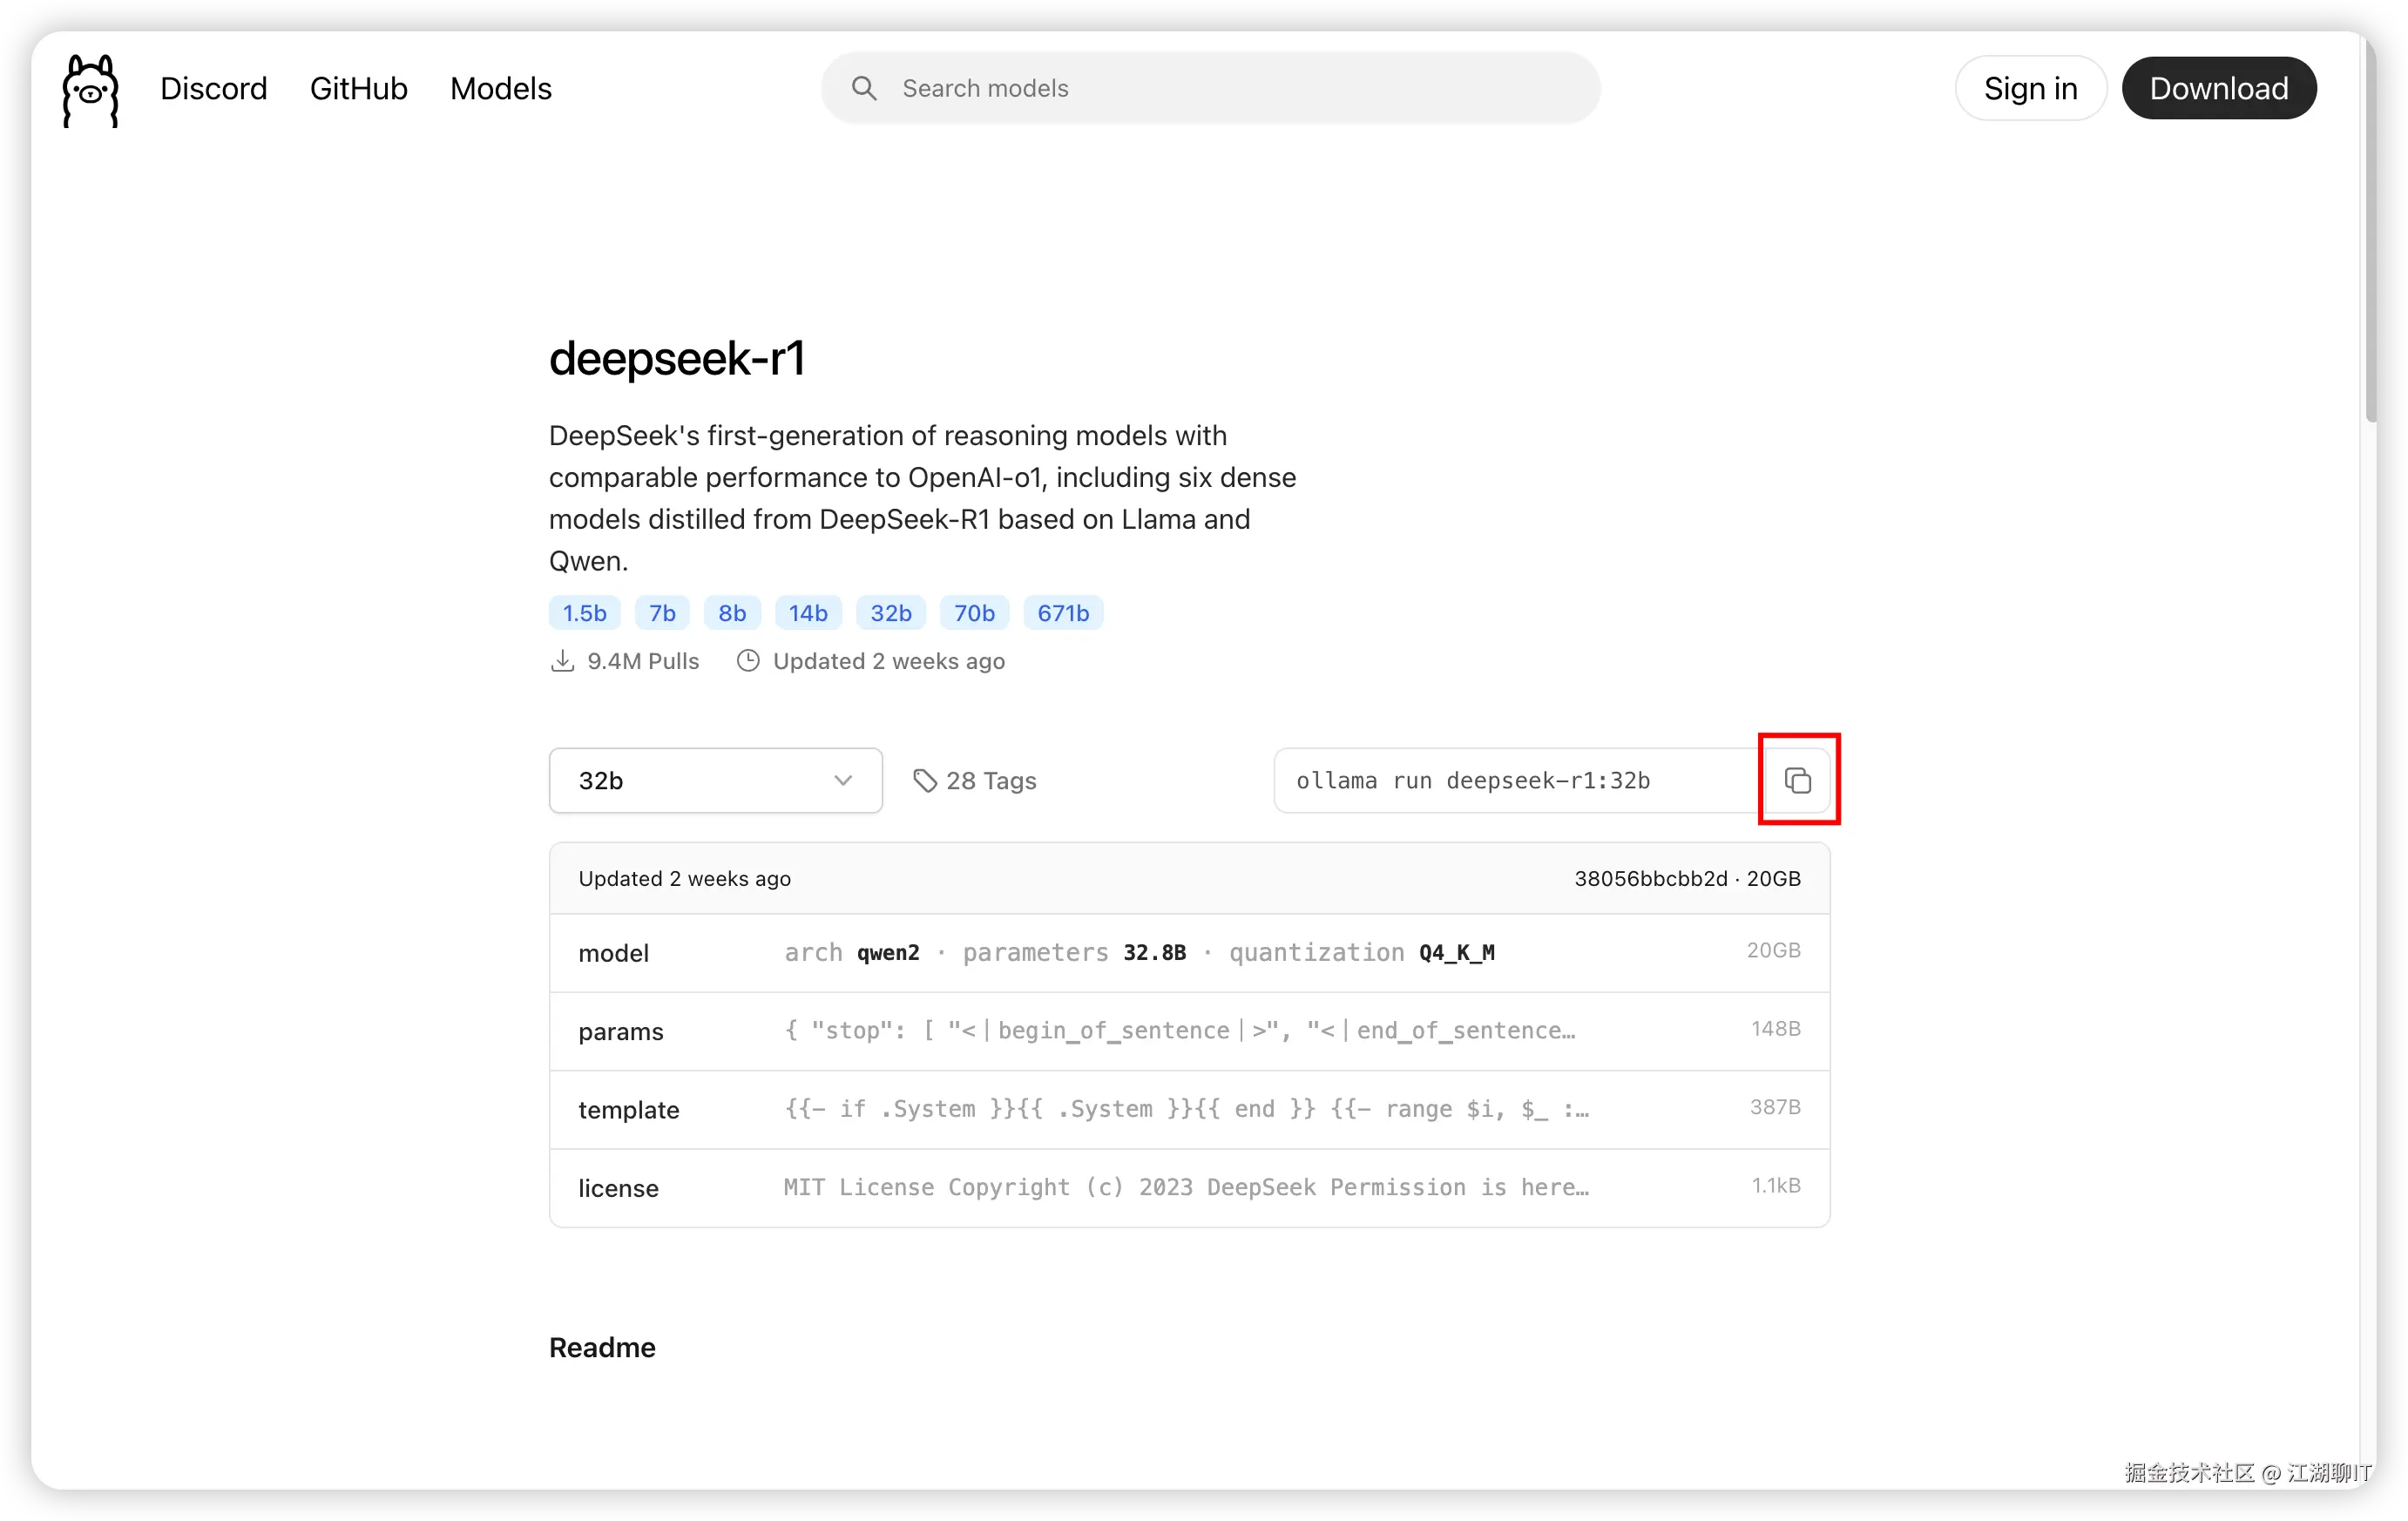The width and height of the screenshot is (2408, 1521).
Task: Open the 28 Tags link
Action: [990, 780]
